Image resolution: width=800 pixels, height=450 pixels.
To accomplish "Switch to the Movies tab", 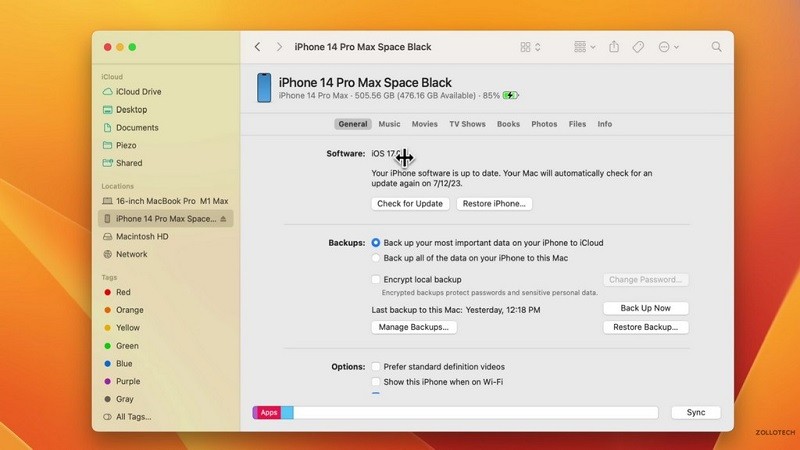I will click(x=424, y=124).
